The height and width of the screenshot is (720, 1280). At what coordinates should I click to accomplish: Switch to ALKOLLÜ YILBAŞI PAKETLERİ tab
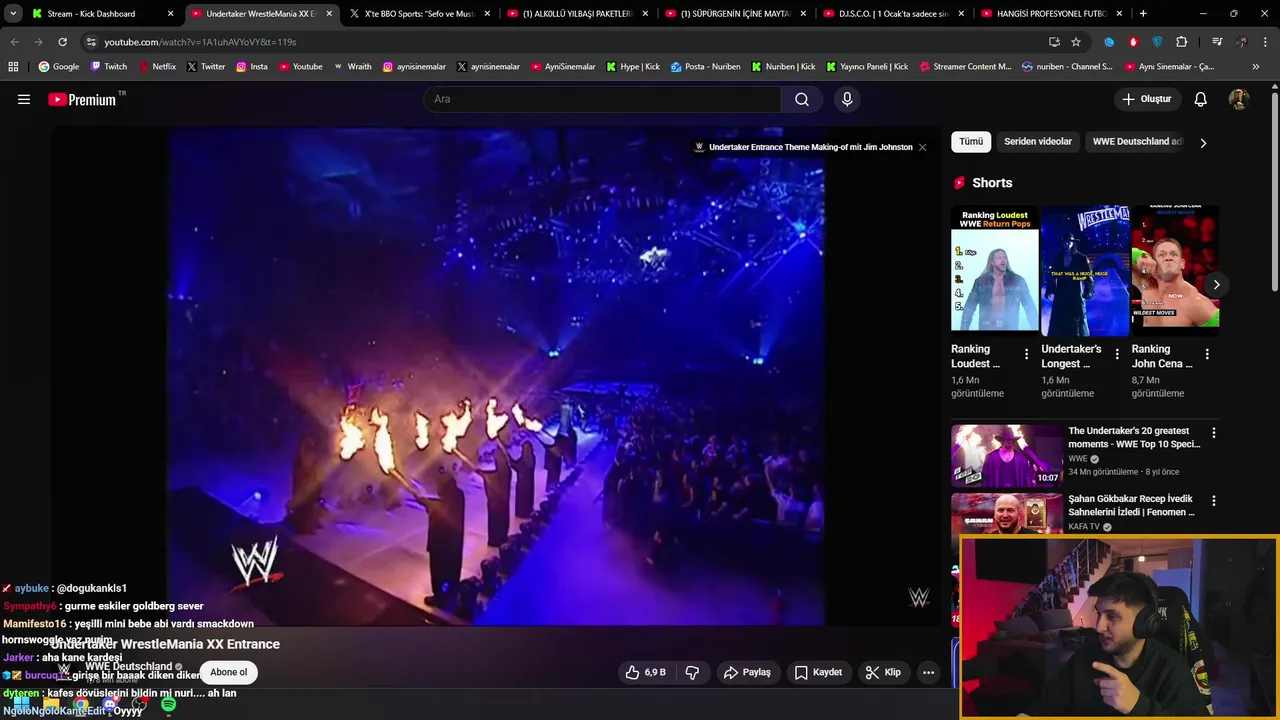coord(576,14)
